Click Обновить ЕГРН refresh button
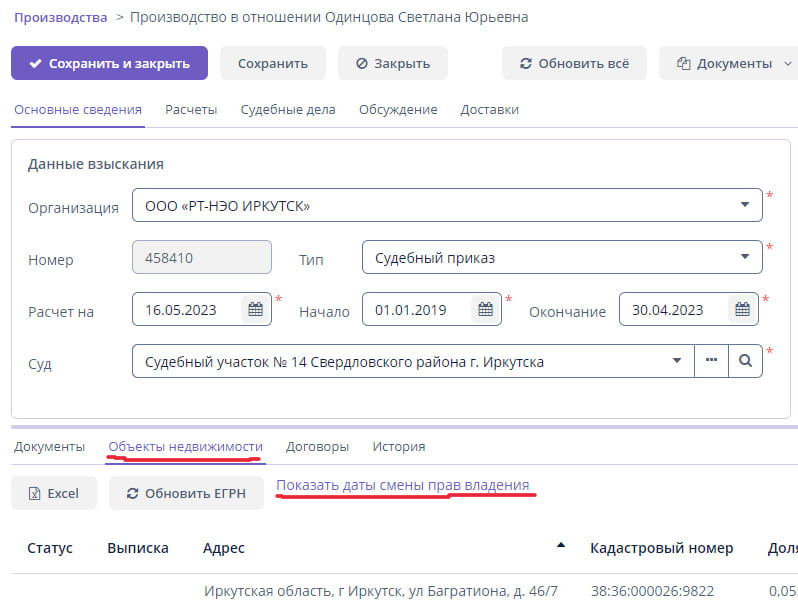 [x=185, y=493]
